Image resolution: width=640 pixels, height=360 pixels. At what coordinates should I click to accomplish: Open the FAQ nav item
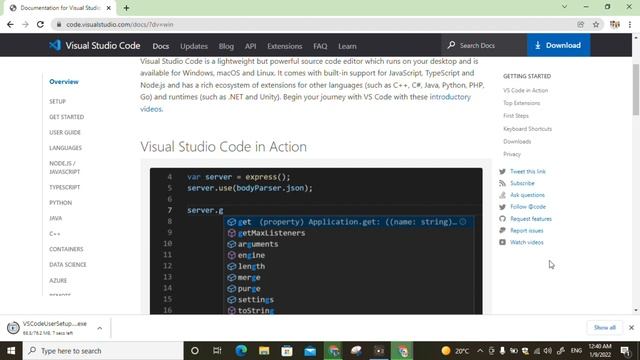click(320, 46)
